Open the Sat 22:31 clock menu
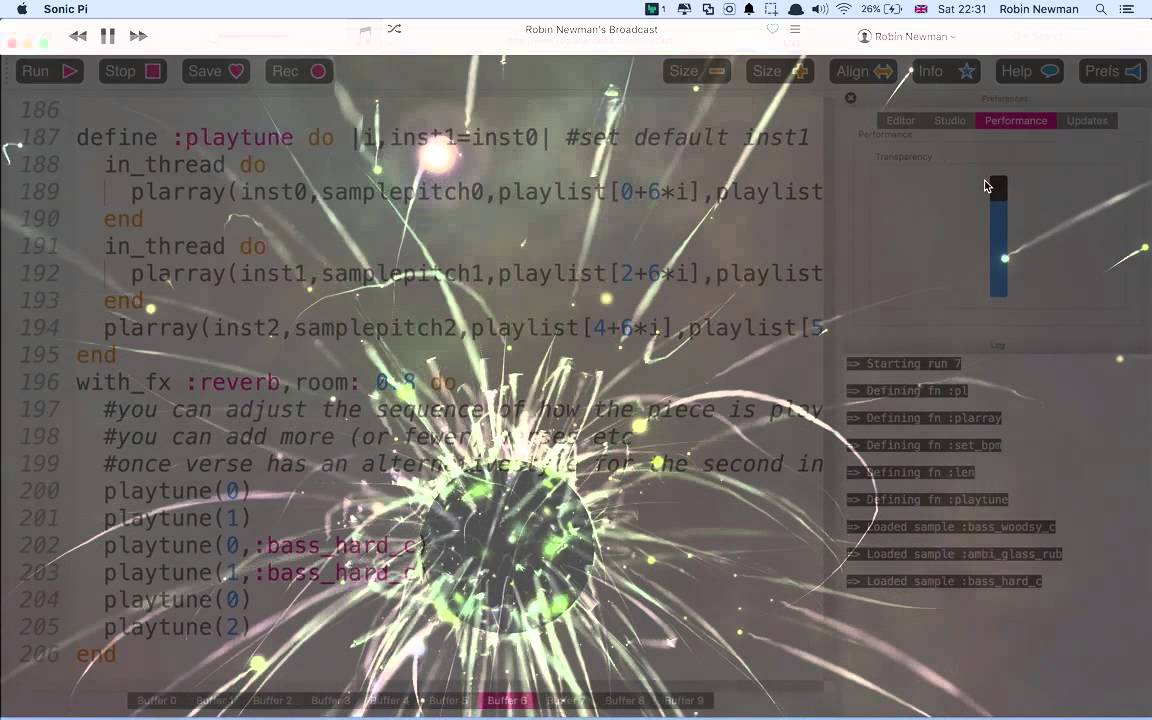This screenshot has height=720, width=1152. click(961, 9)
